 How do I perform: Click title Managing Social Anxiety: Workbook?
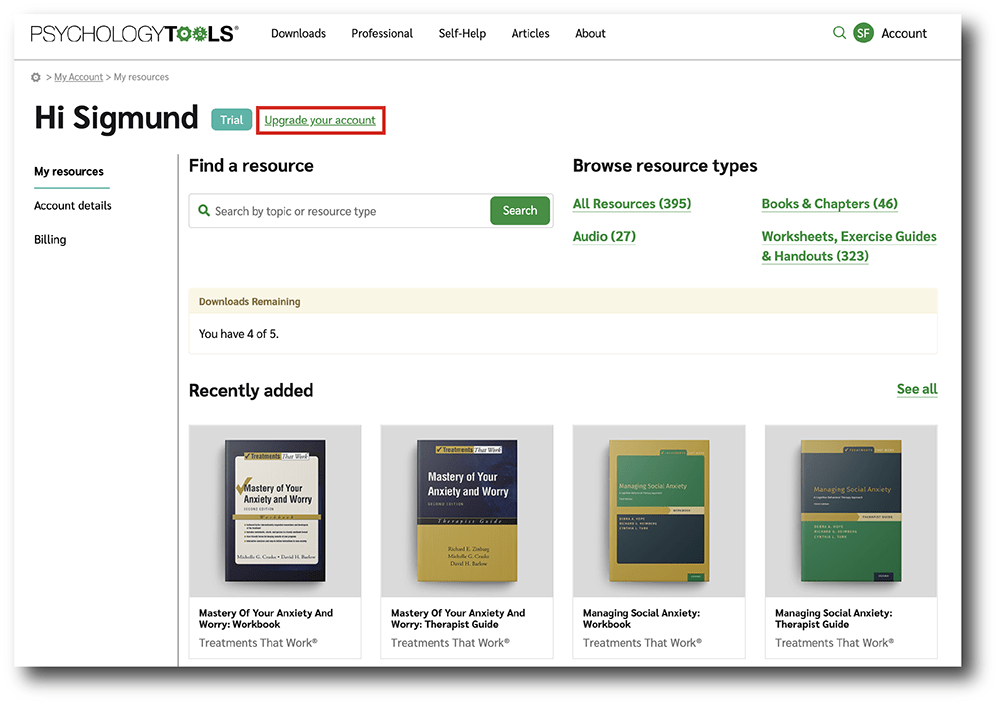[642, 619]
